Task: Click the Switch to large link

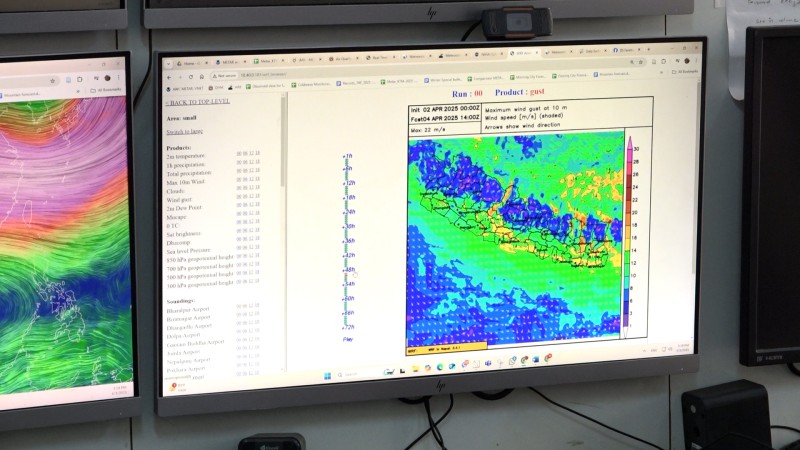Action: (184, 132)
